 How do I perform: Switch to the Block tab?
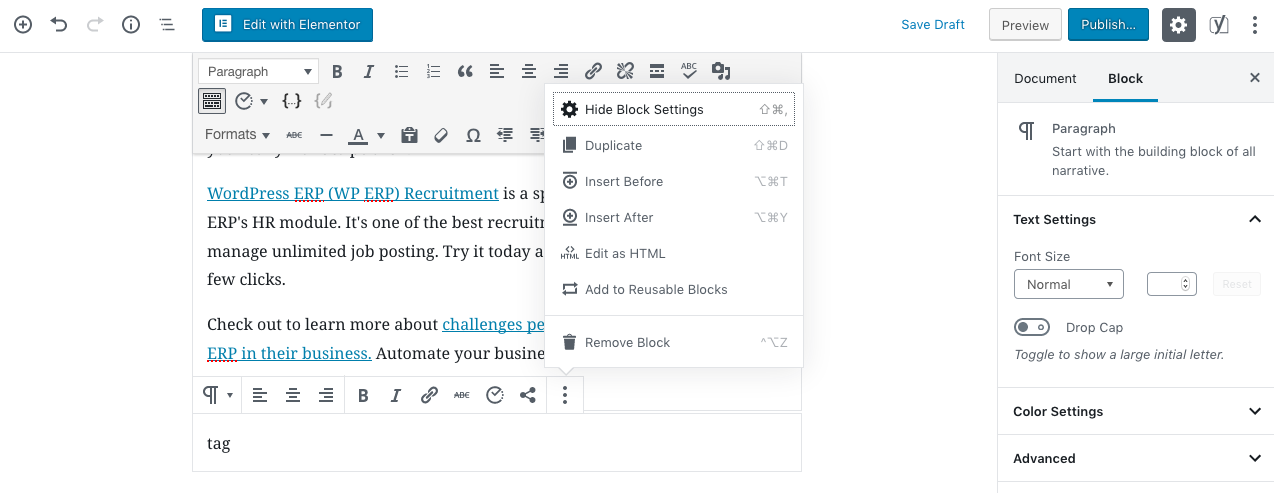click(1125, 78)
